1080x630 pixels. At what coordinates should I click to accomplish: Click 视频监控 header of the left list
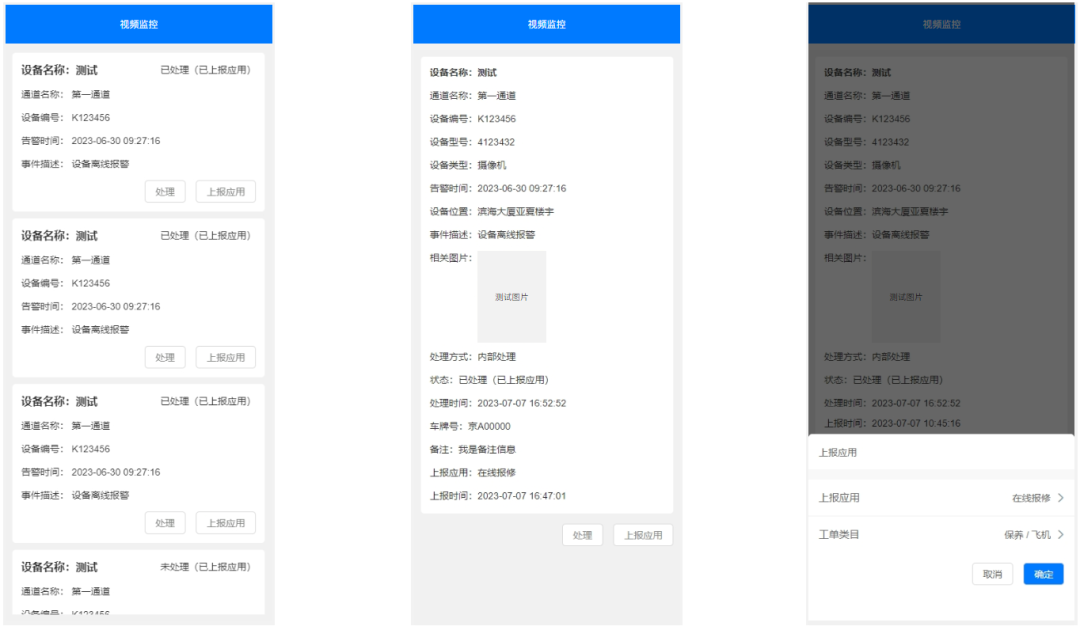[138, 24]
